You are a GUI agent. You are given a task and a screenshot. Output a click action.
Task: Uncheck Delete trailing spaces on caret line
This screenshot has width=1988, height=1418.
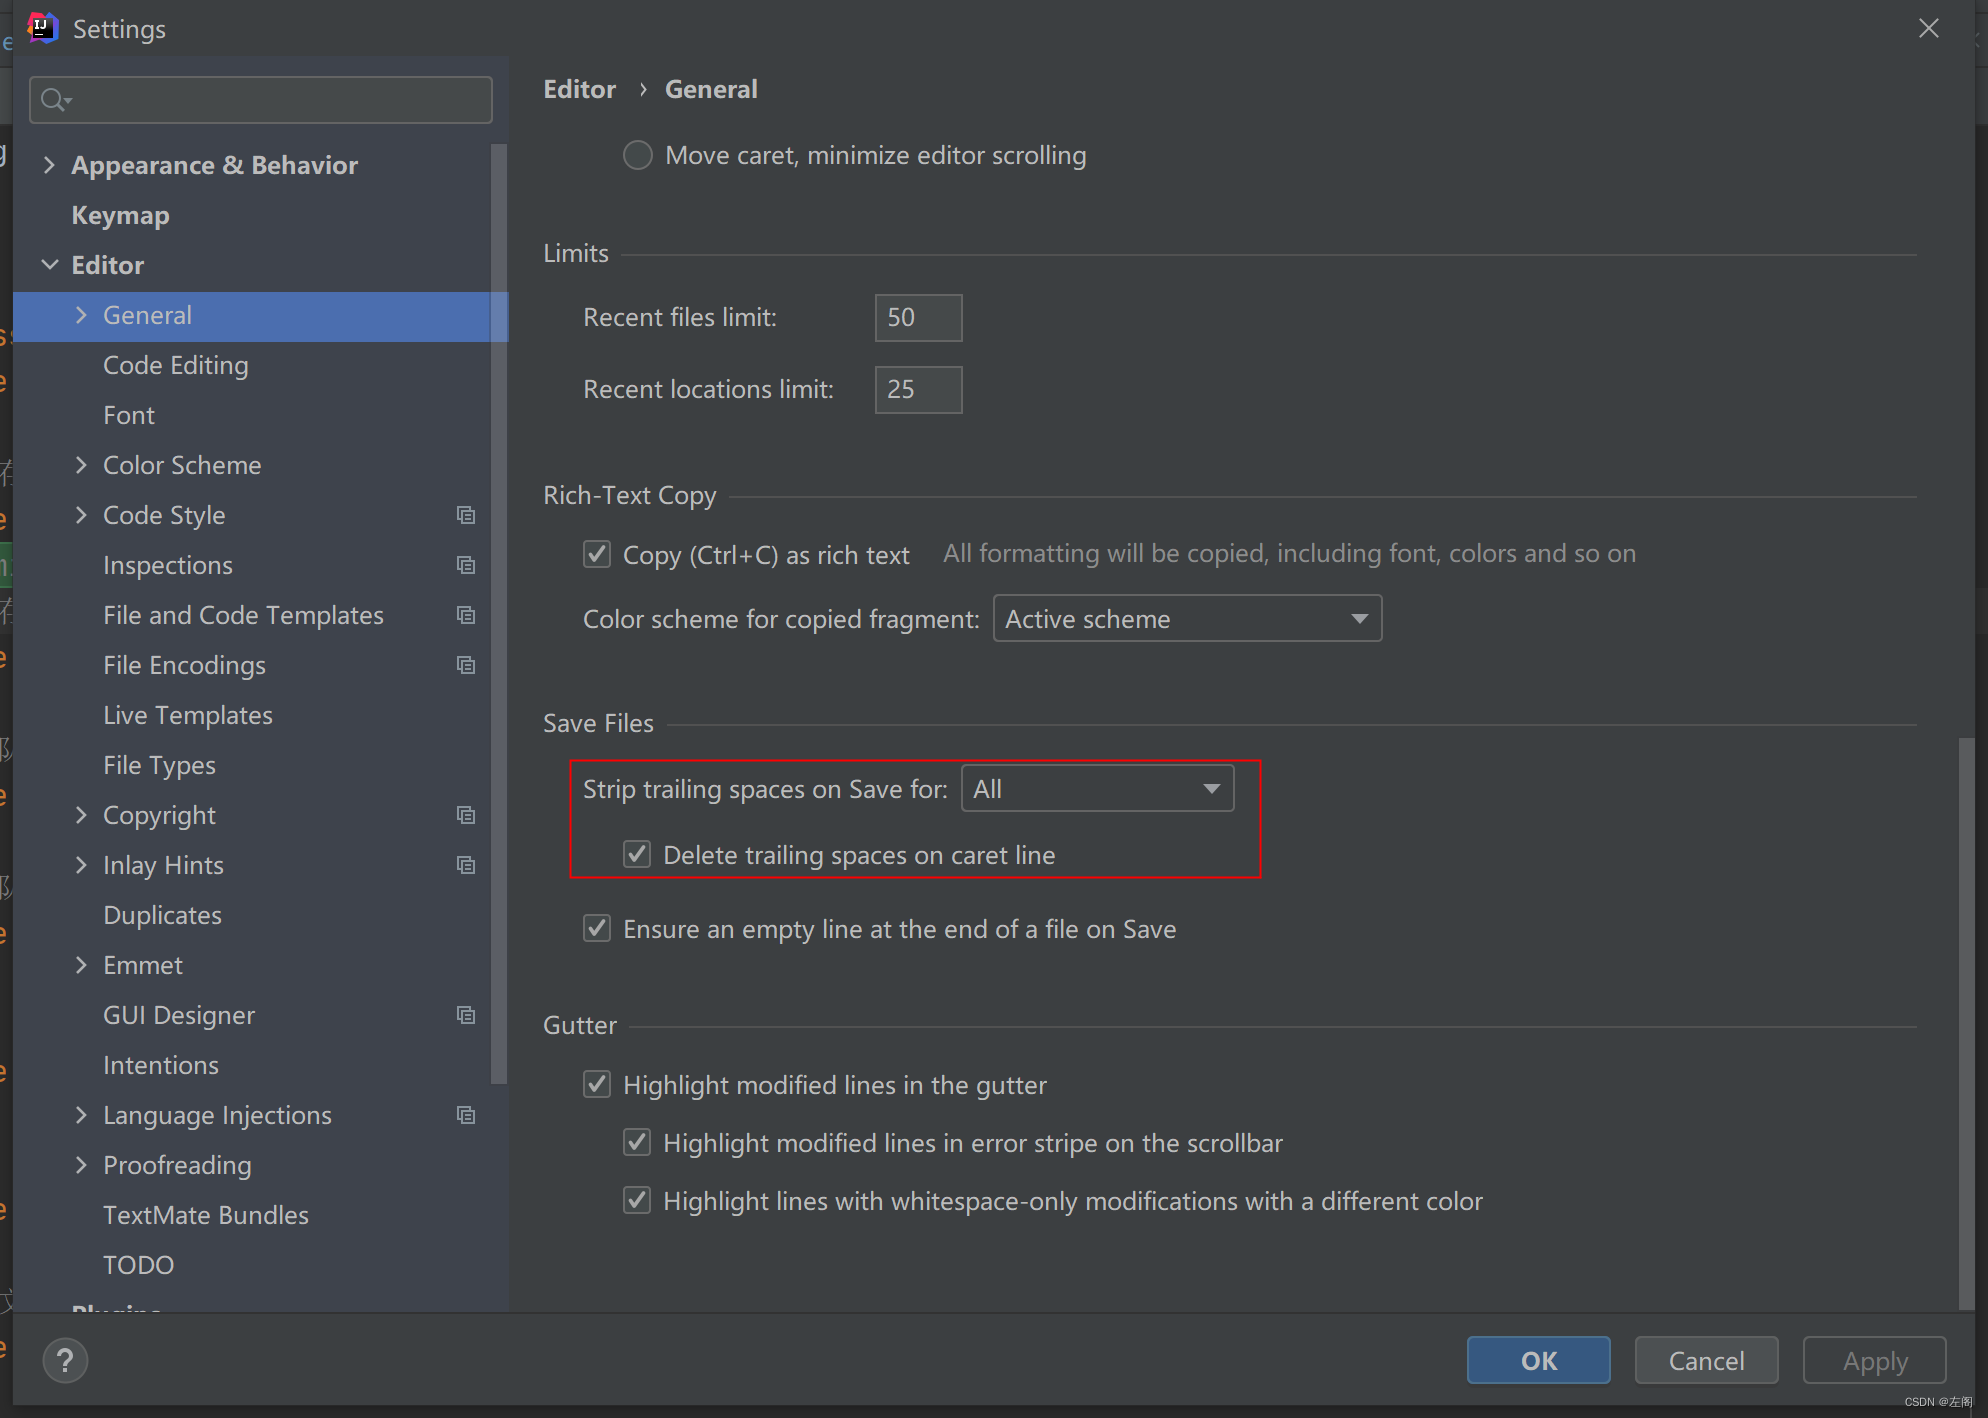(x=637, y=854)
